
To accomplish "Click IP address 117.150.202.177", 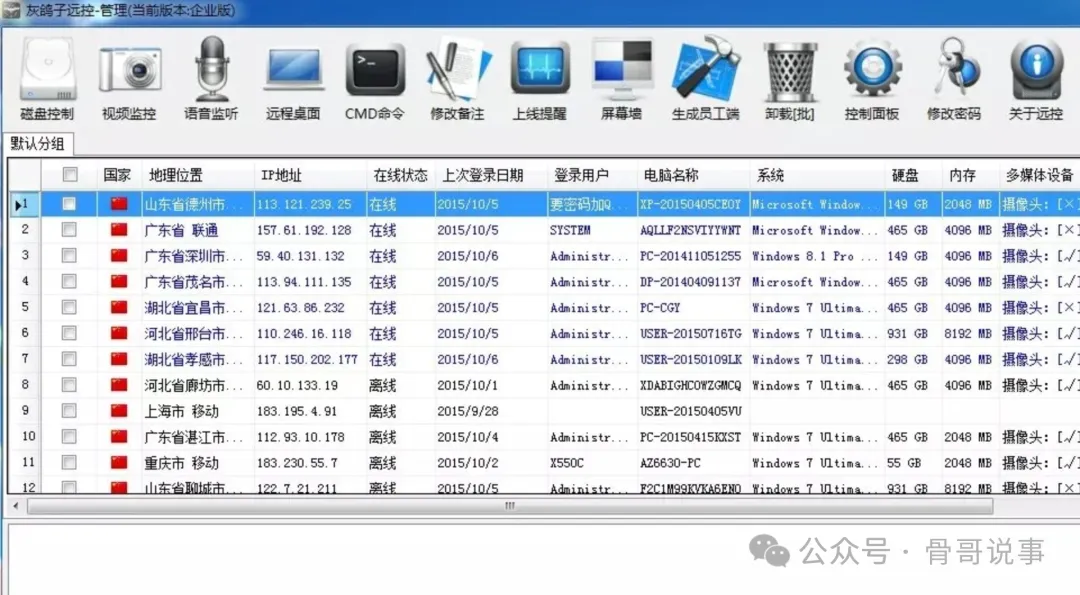I will pyautogui.click(x=307, y=359).
